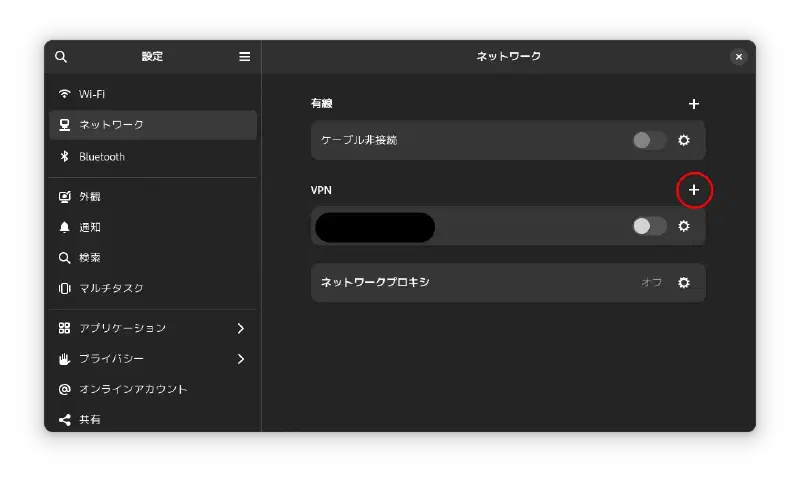Add a wired connection using plus icon

[693, 104]
